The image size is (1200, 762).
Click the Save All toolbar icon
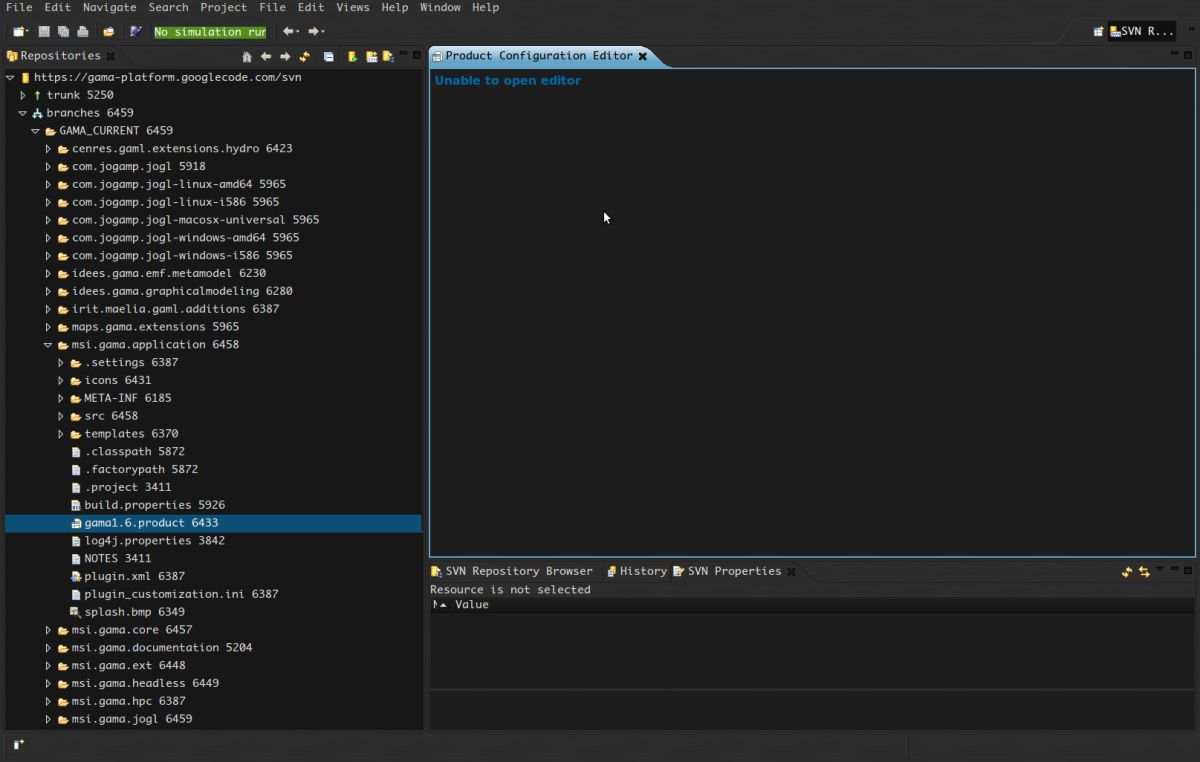click(63, 32)
